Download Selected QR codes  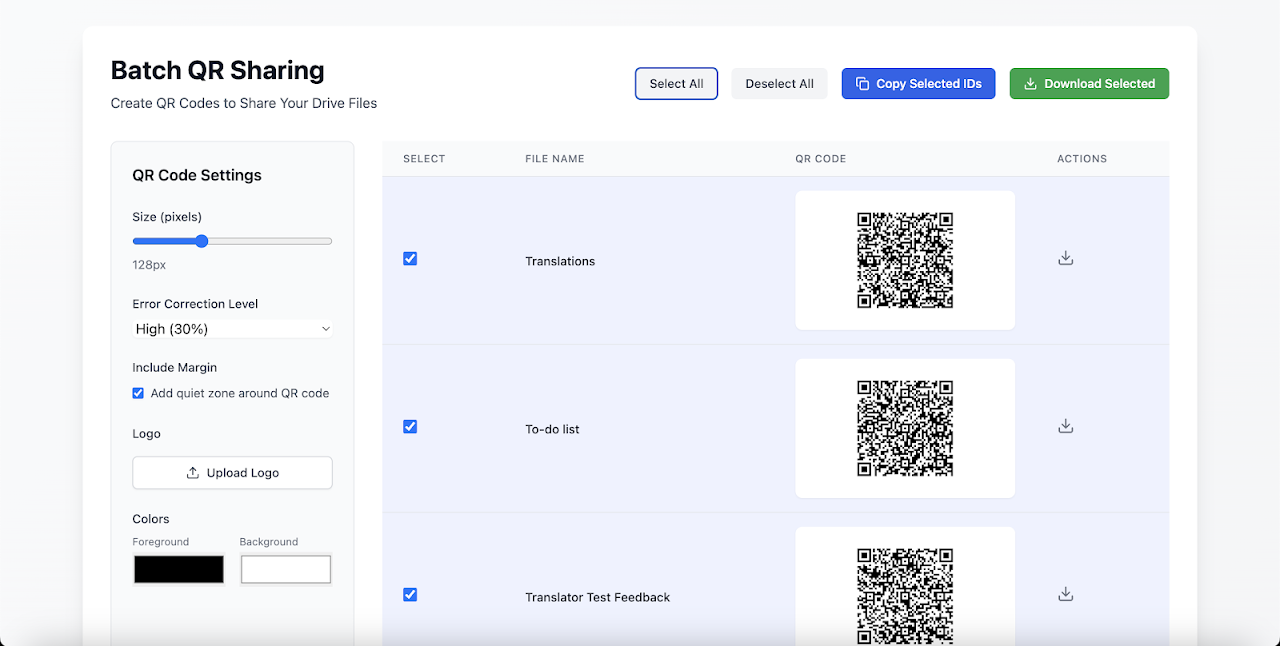tap(1089, 84)
